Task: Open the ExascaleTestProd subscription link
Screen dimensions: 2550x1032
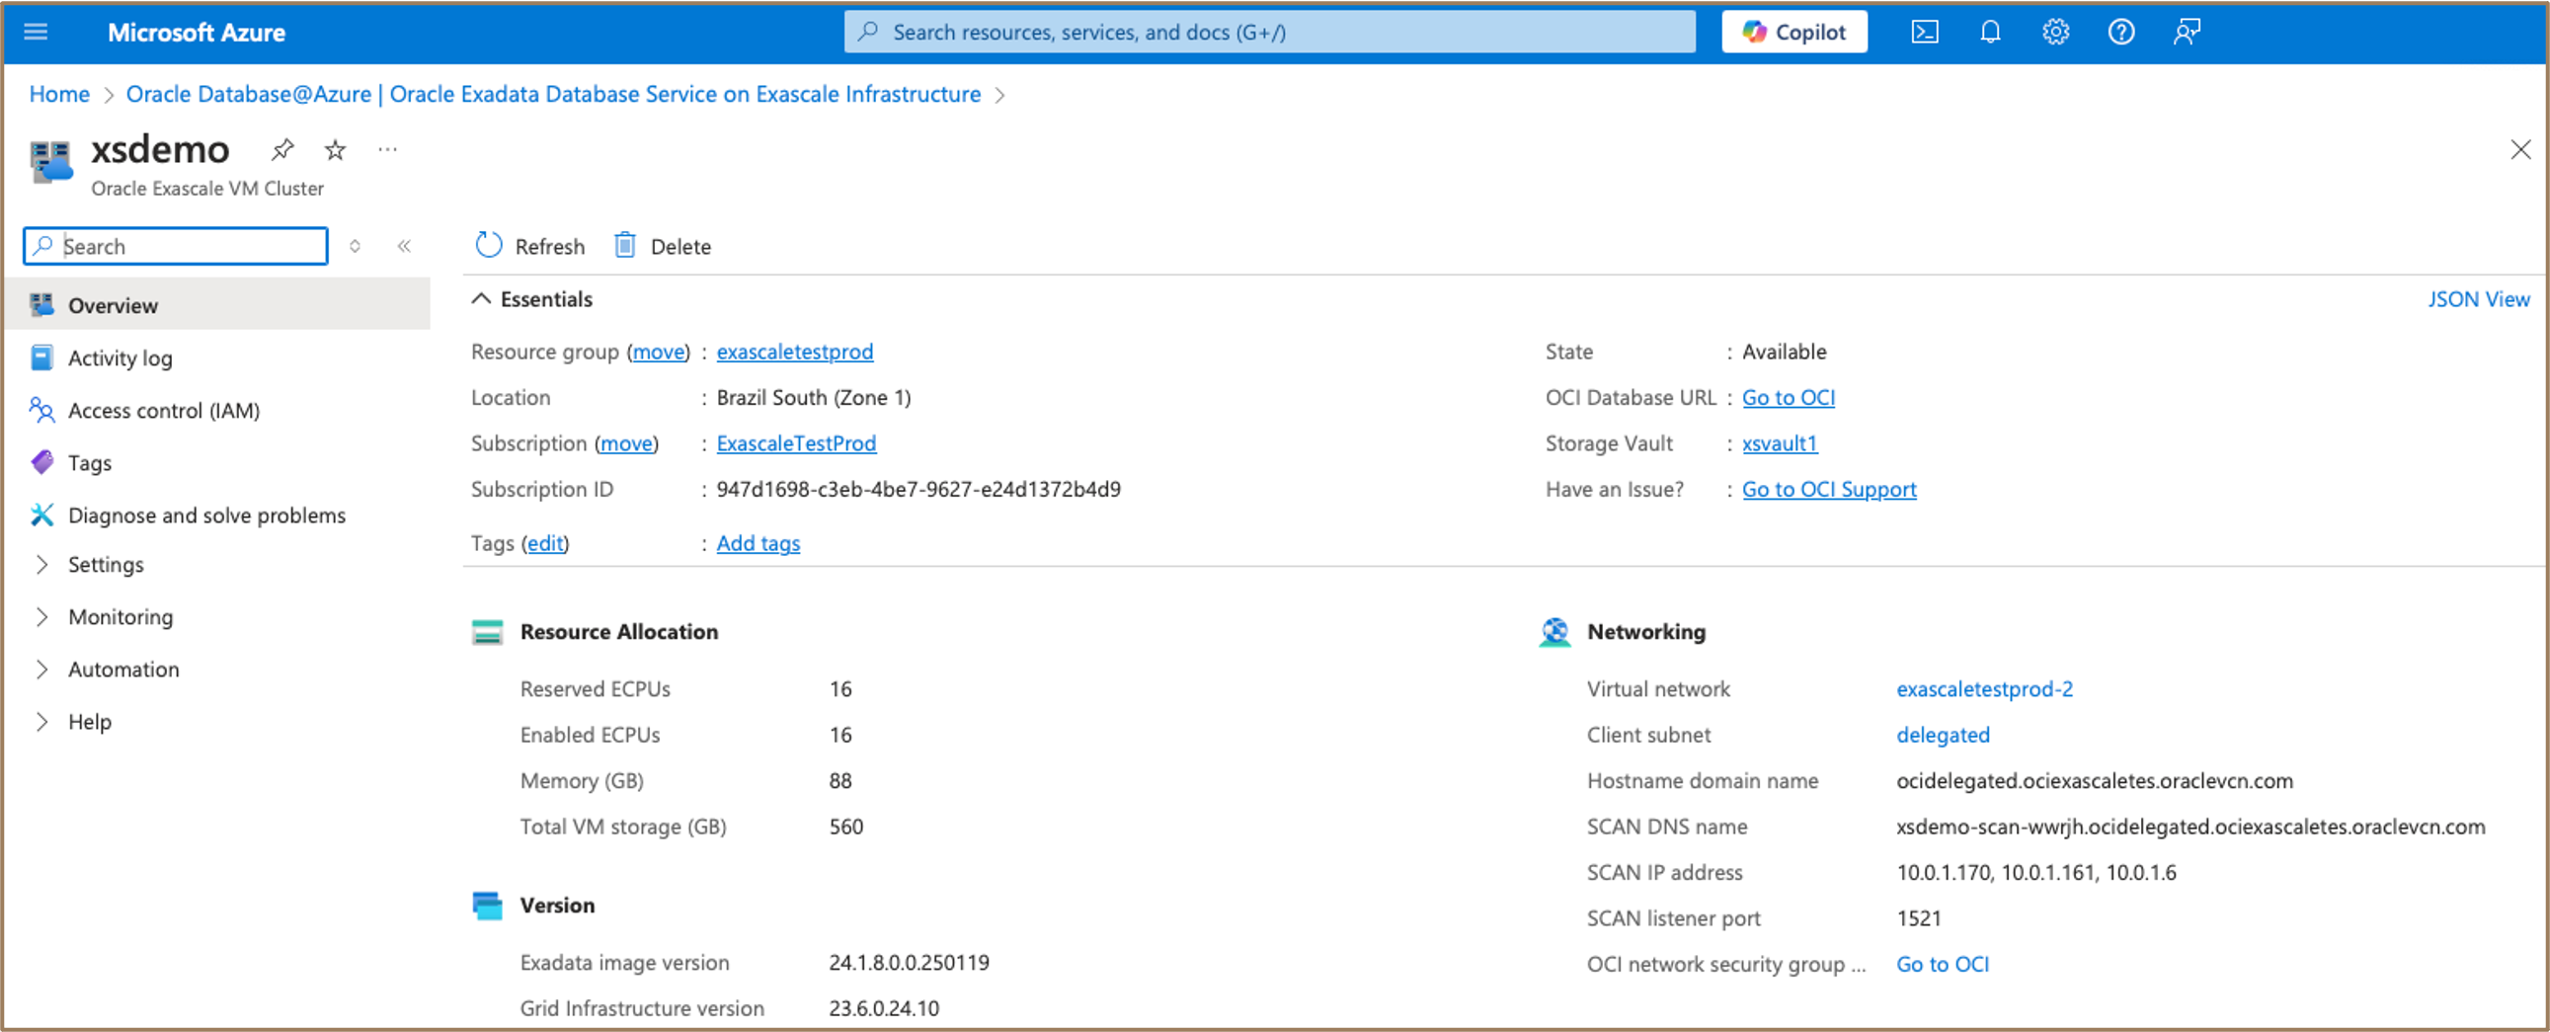Action: point(796,443)
